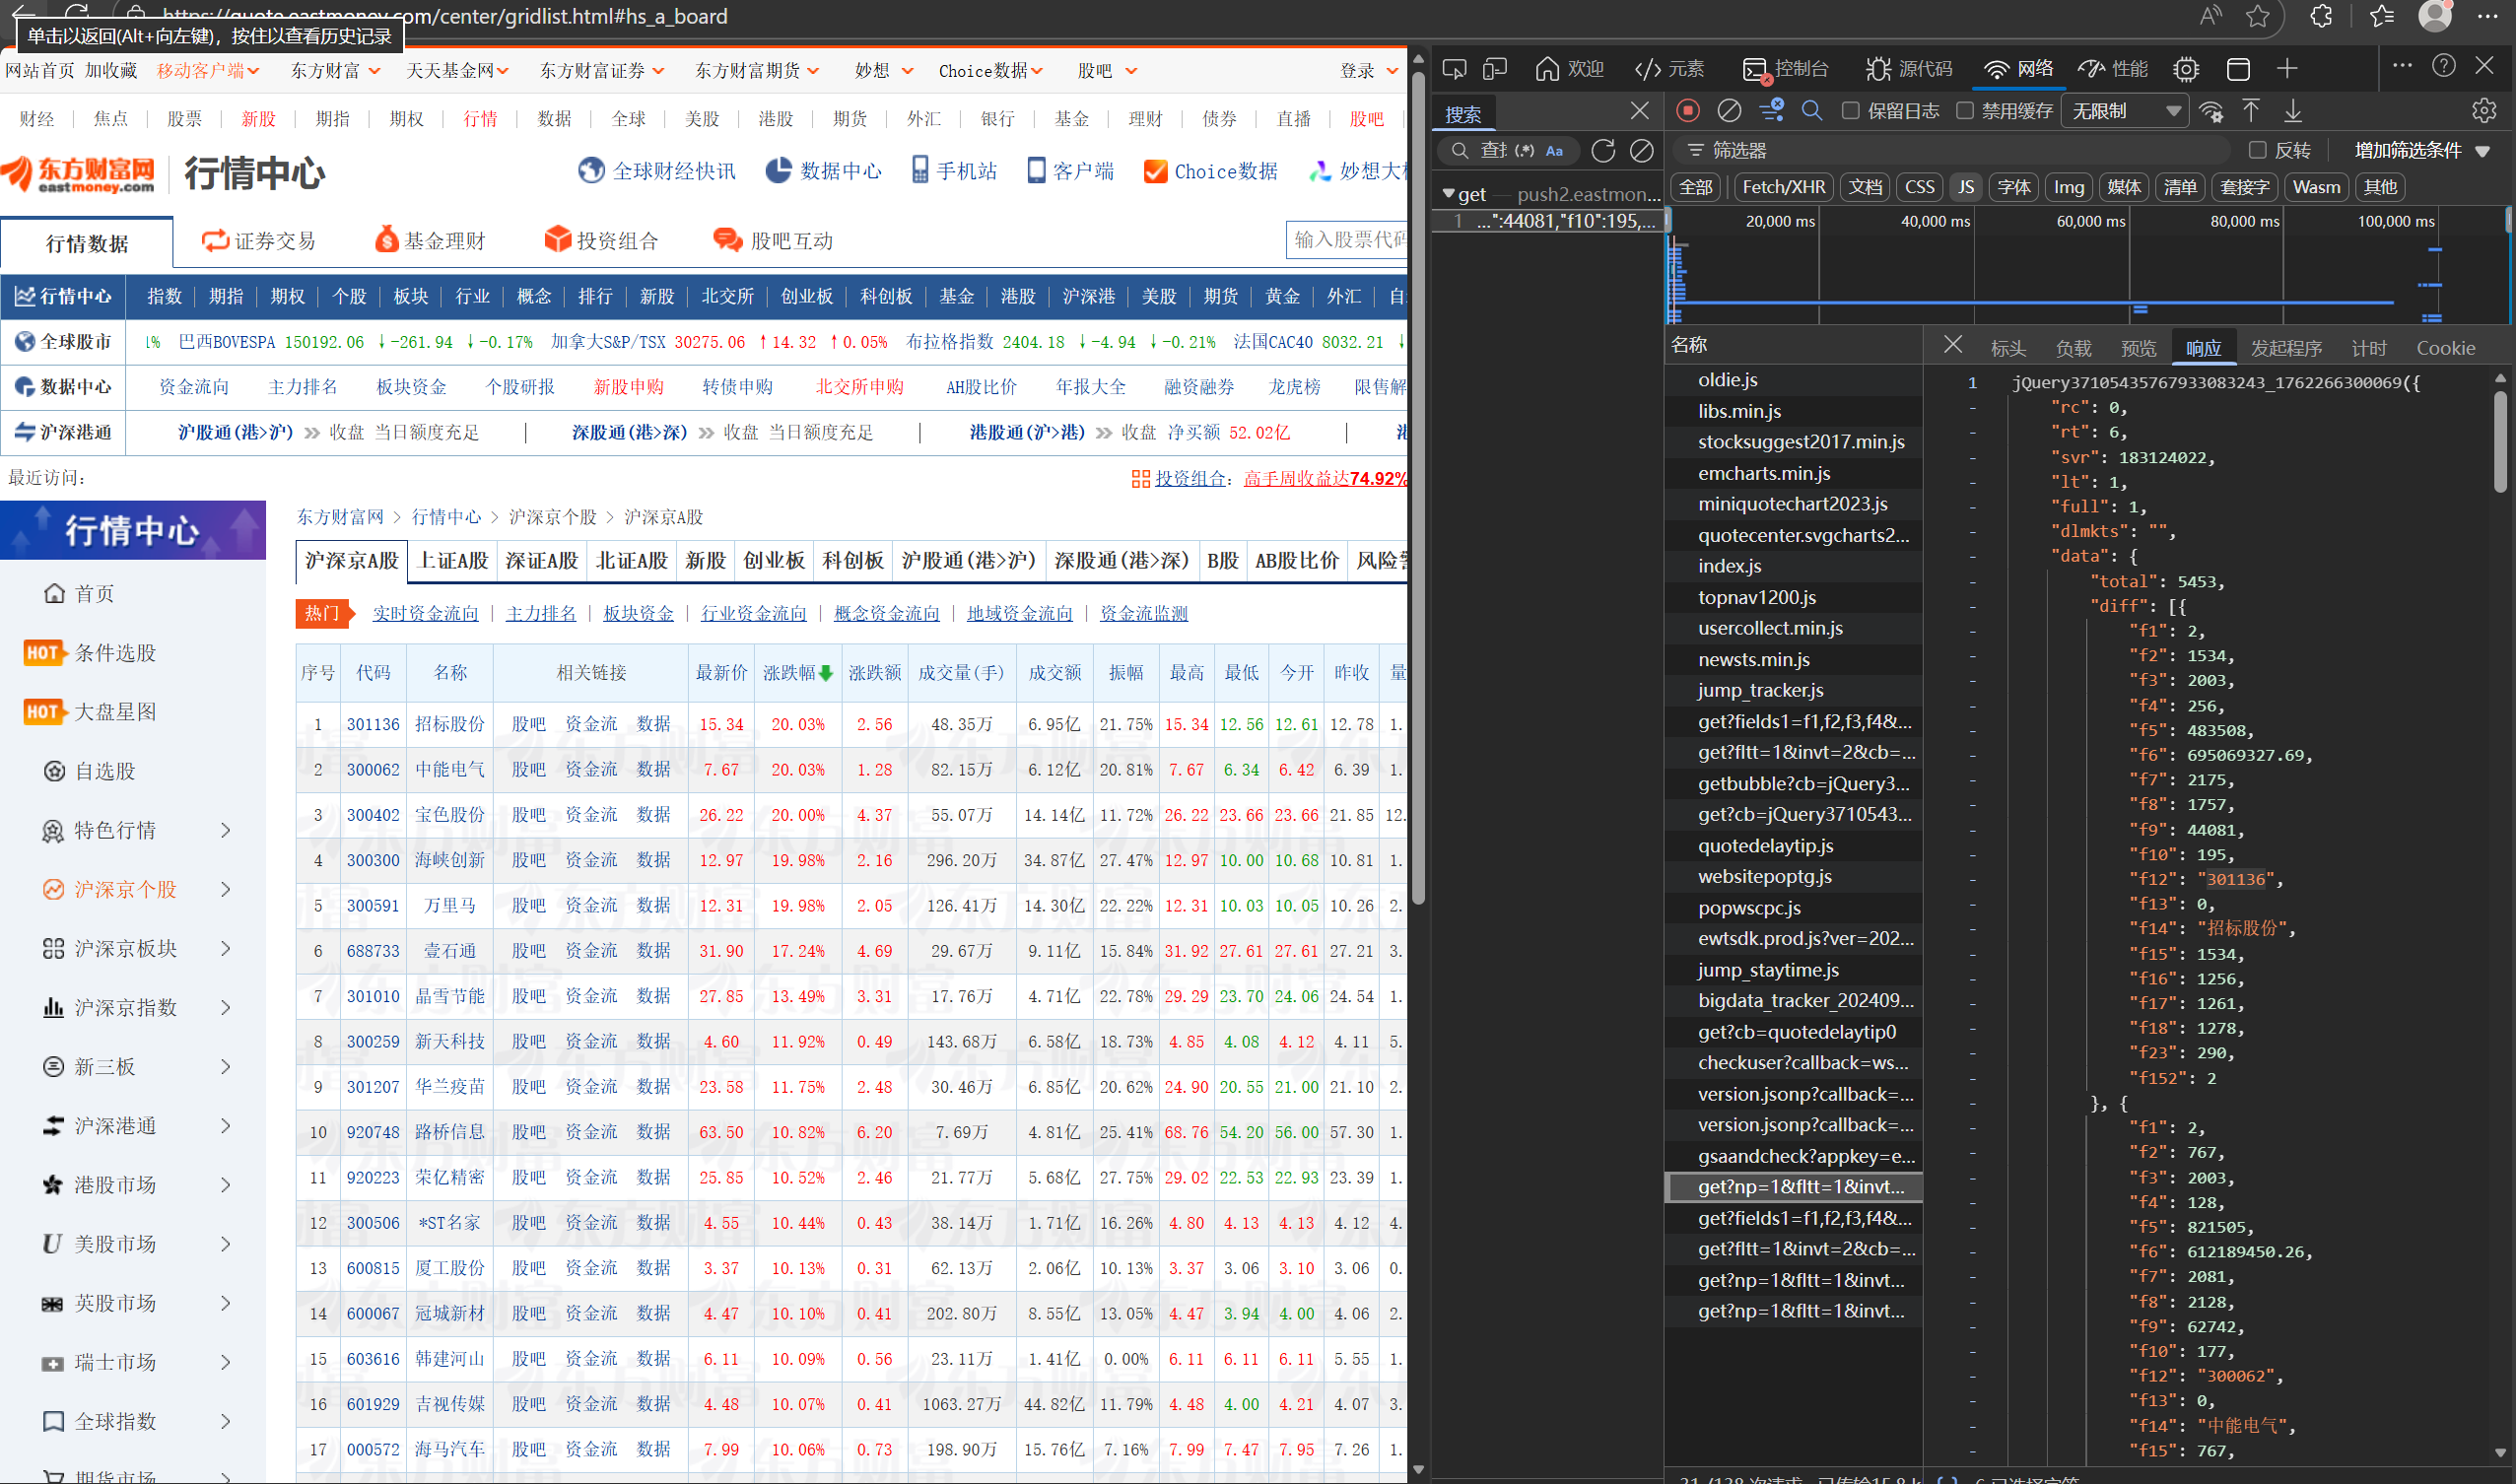Click the inspect element picker icon

[1454, 69]
